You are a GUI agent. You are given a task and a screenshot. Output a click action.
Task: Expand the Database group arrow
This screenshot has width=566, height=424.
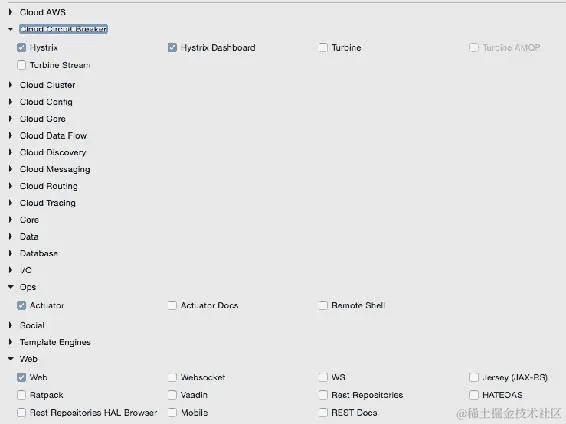coord(10,253)
